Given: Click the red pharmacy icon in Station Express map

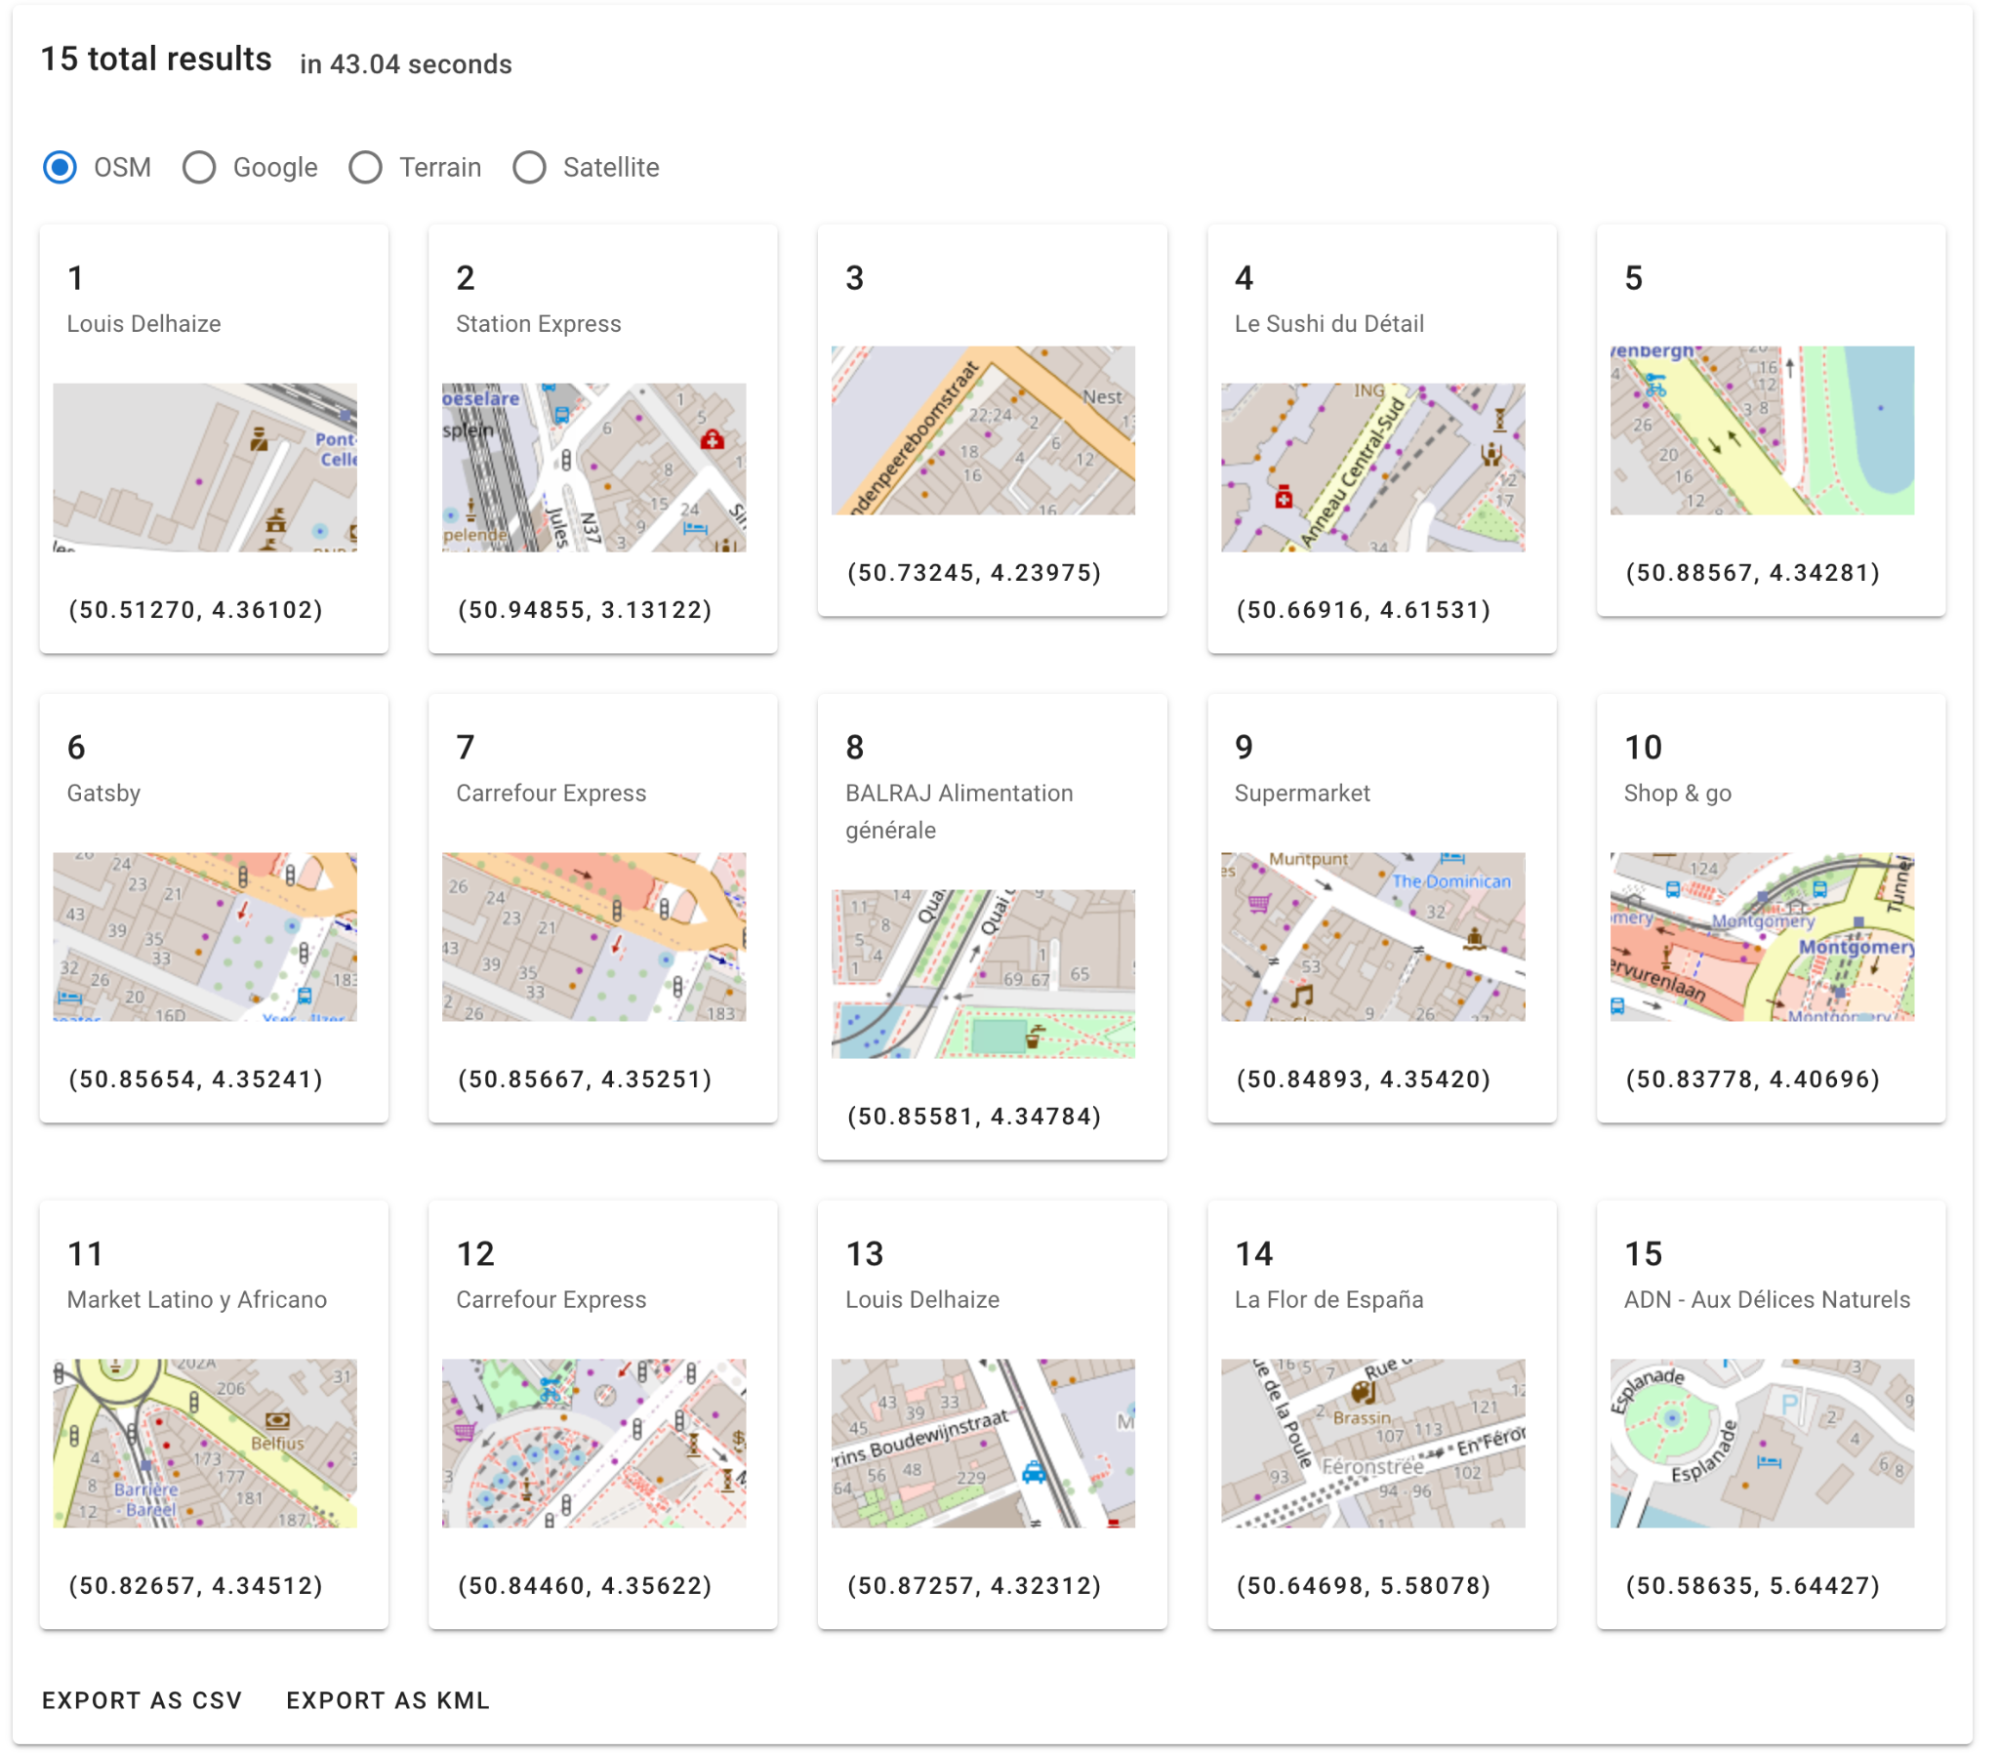Looking at the screenshot, I should pyautogui.click(x=712, y=439).
